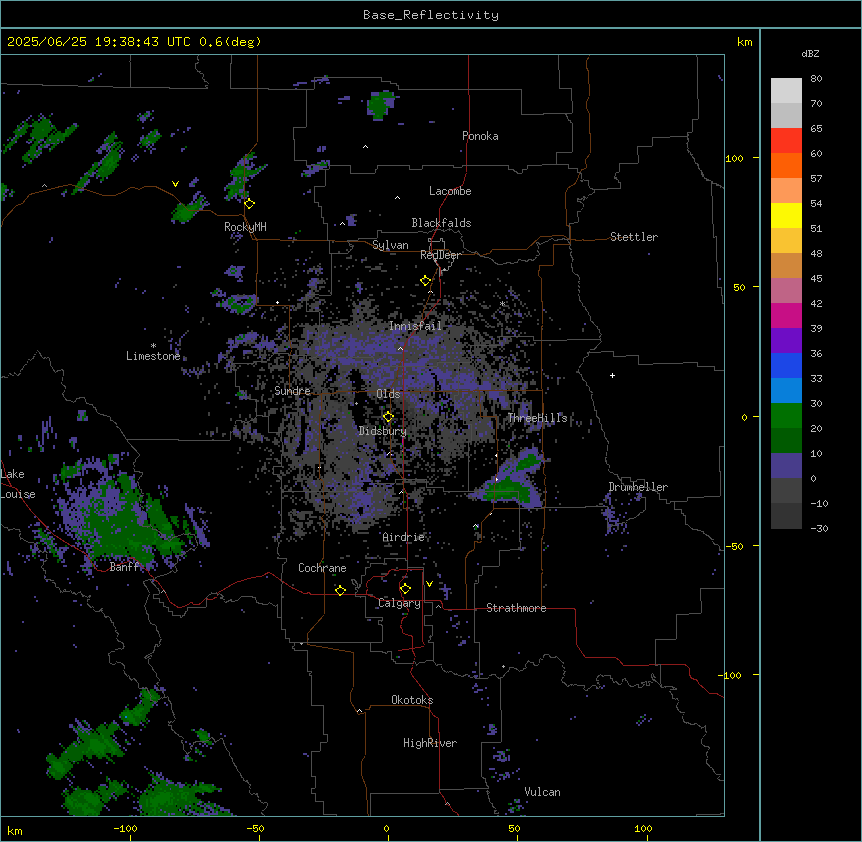Pick the magenta swatch in the dBZ legend
The width and height of the screenshot is (862, 842).
pos(786,315)
